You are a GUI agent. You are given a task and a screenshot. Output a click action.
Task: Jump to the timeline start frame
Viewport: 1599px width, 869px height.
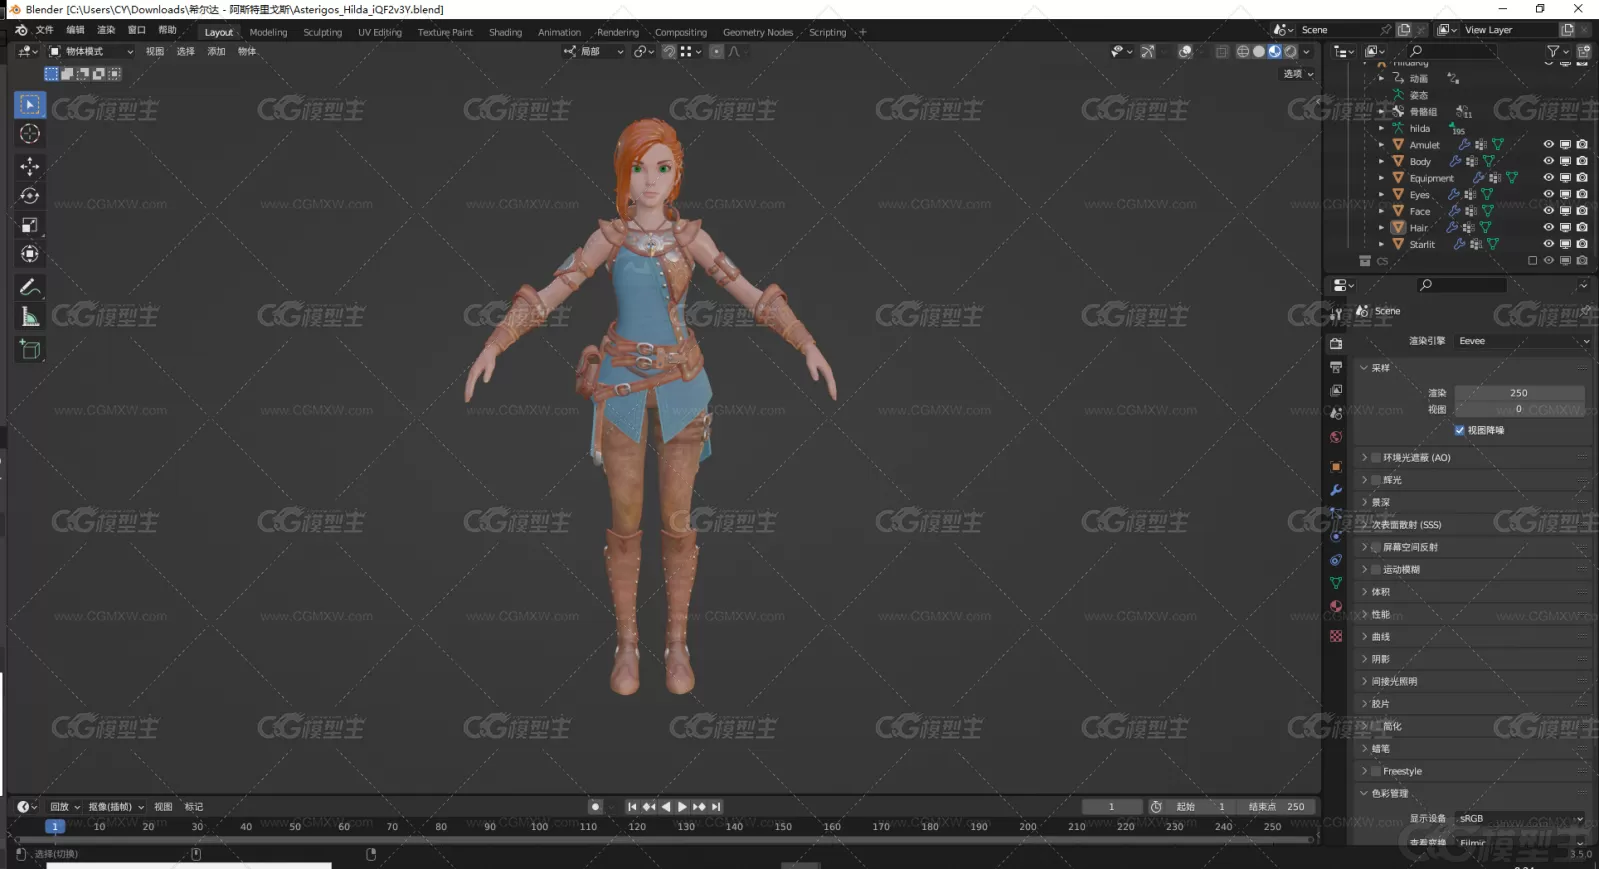click(x=632, y=807)
